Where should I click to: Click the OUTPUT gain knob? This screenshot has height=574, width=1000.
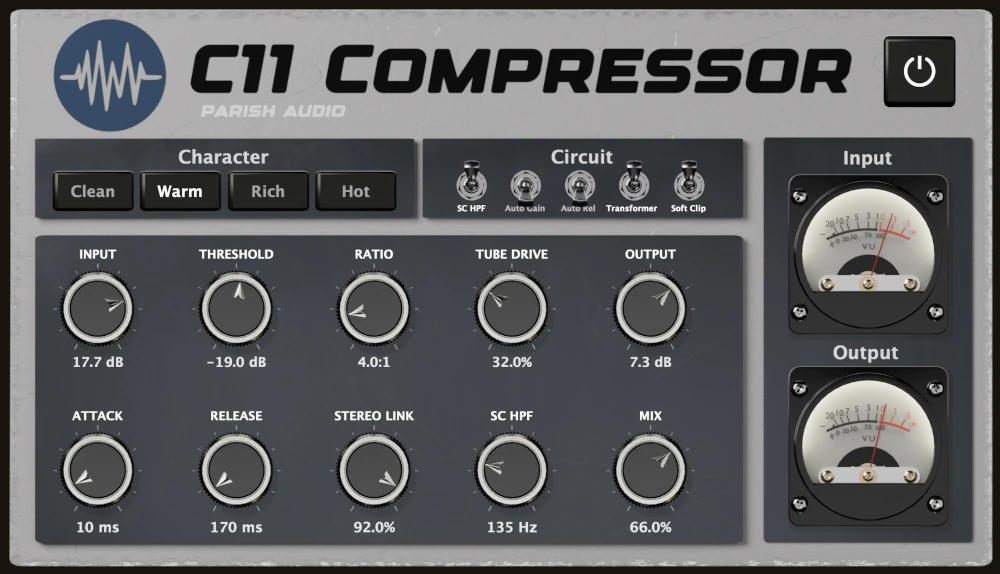coord(650,309)
